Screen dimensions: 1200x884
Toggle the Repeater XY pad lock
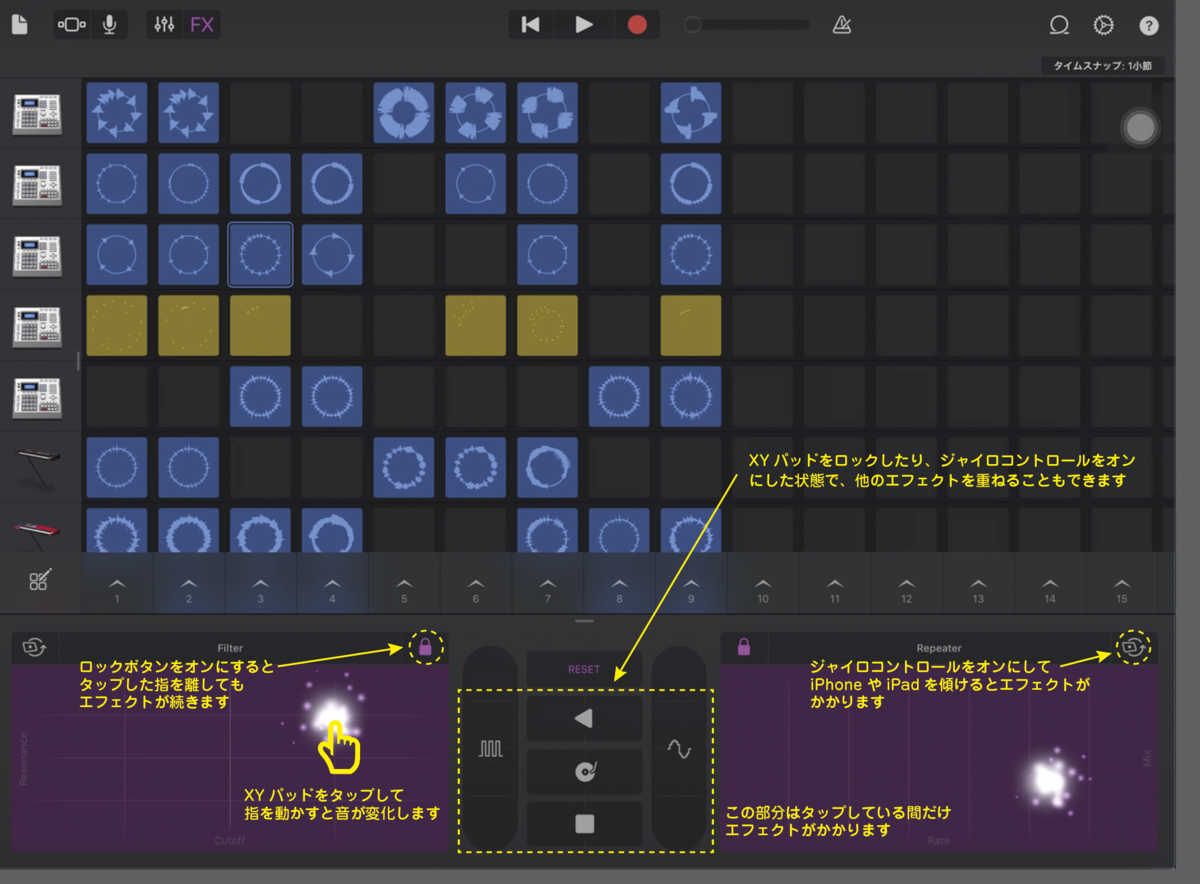click(x=743, y=647)
